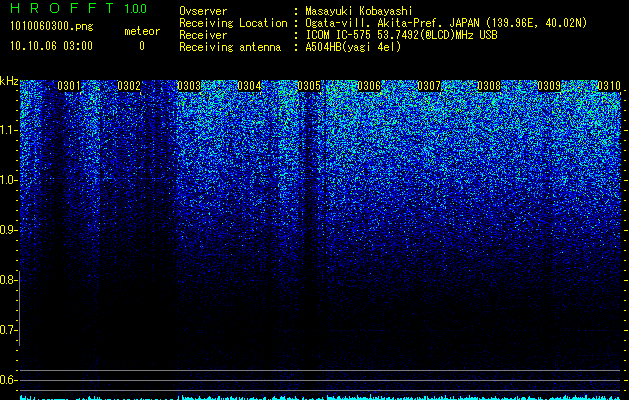Viewport: 629px width, 400px height.
Task: Click the 0.8 frequency axis label
Action: [8, 280]
